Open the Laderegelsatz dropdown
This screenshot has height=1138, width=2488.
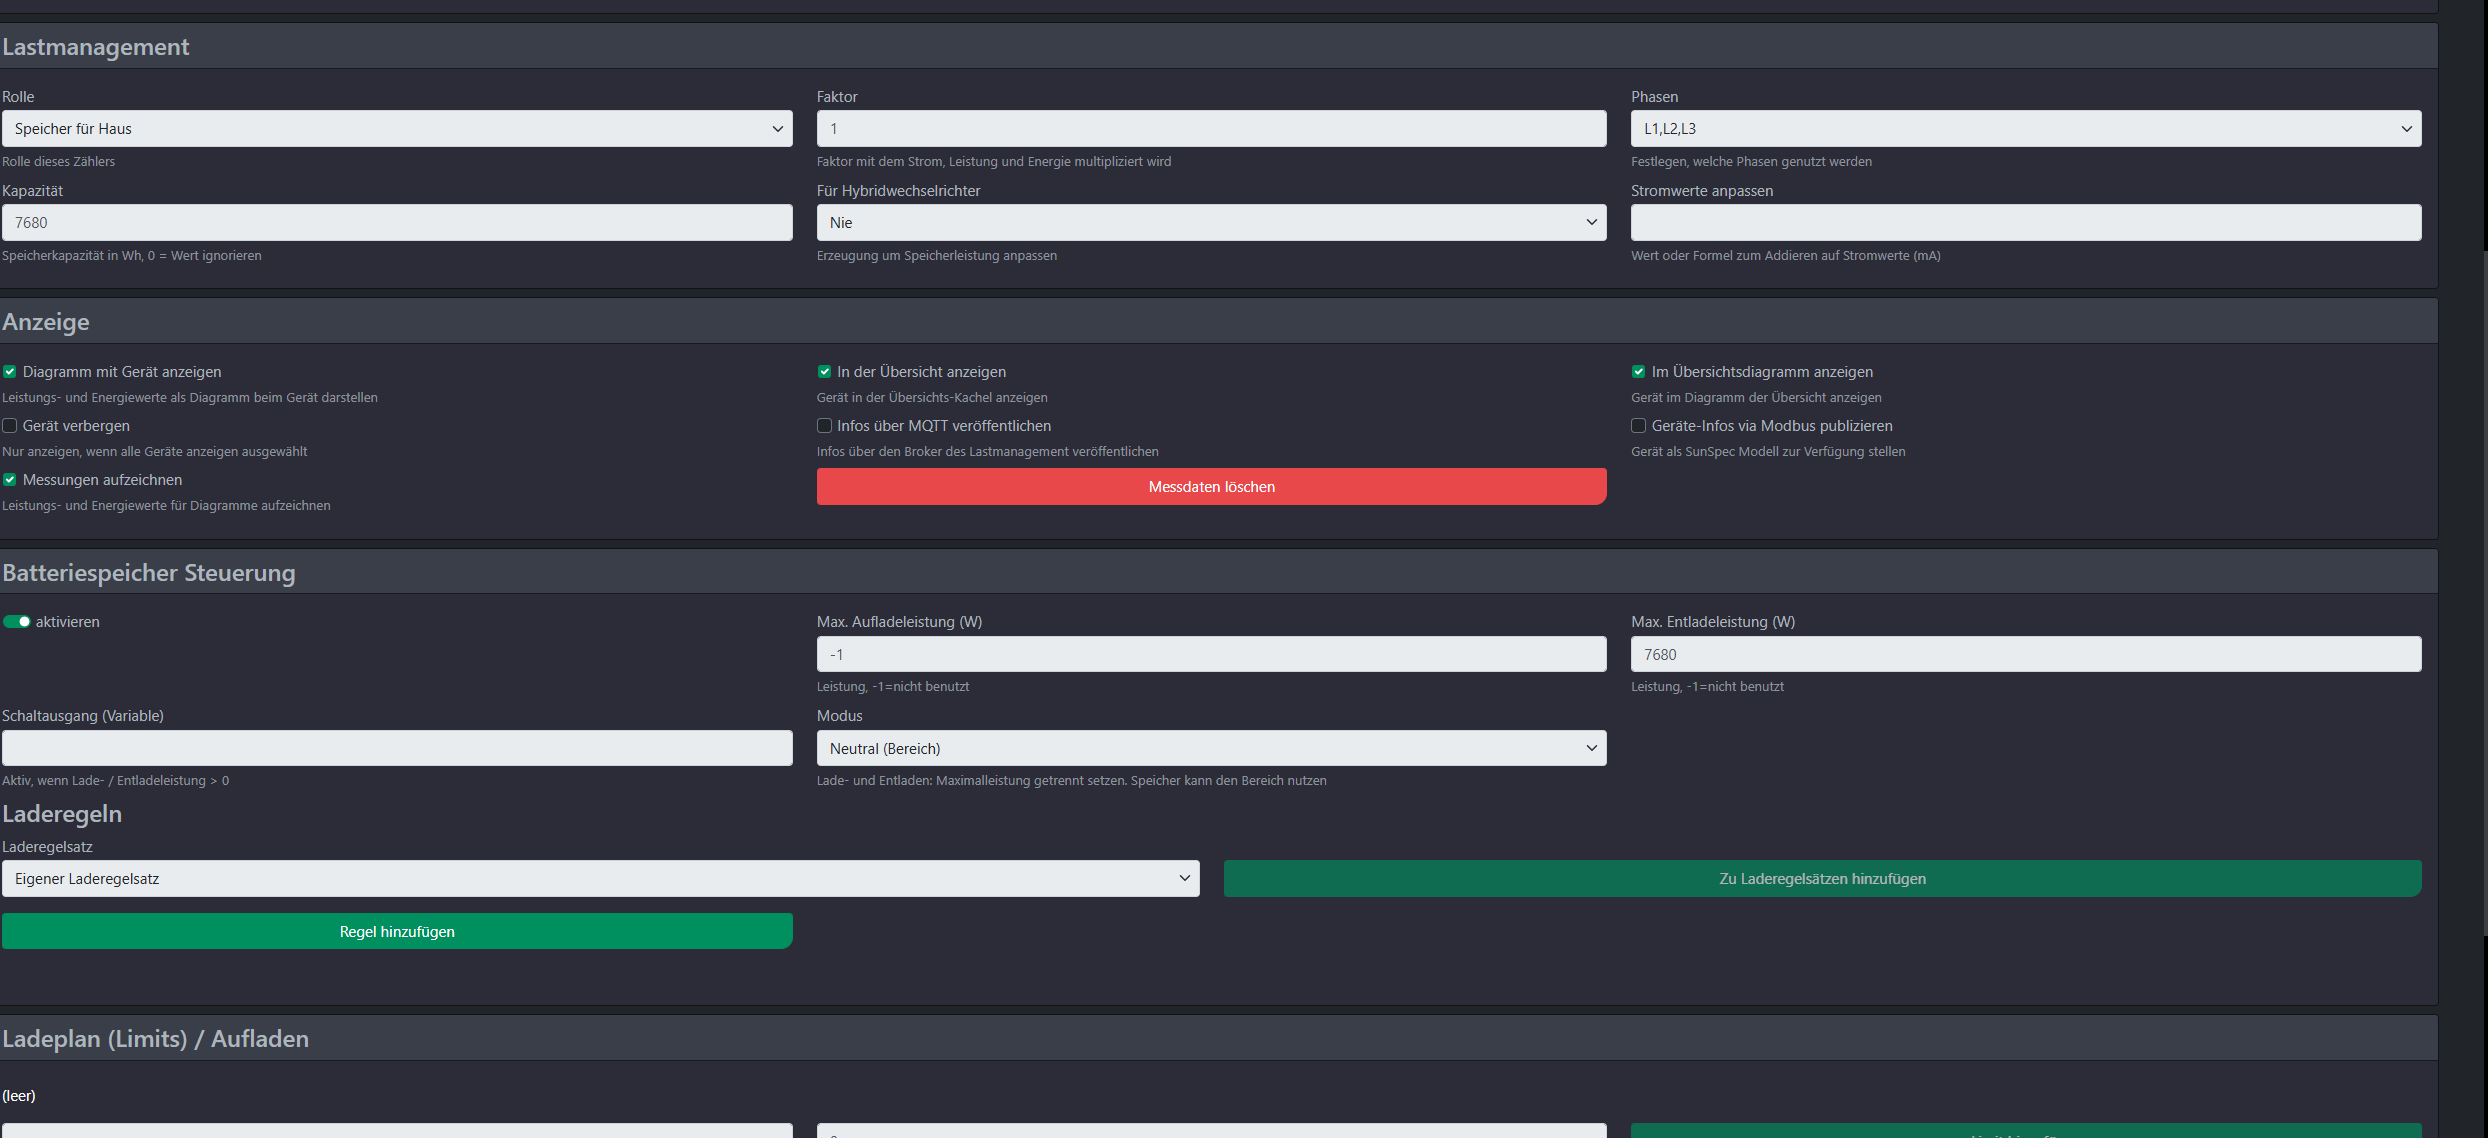600,879
